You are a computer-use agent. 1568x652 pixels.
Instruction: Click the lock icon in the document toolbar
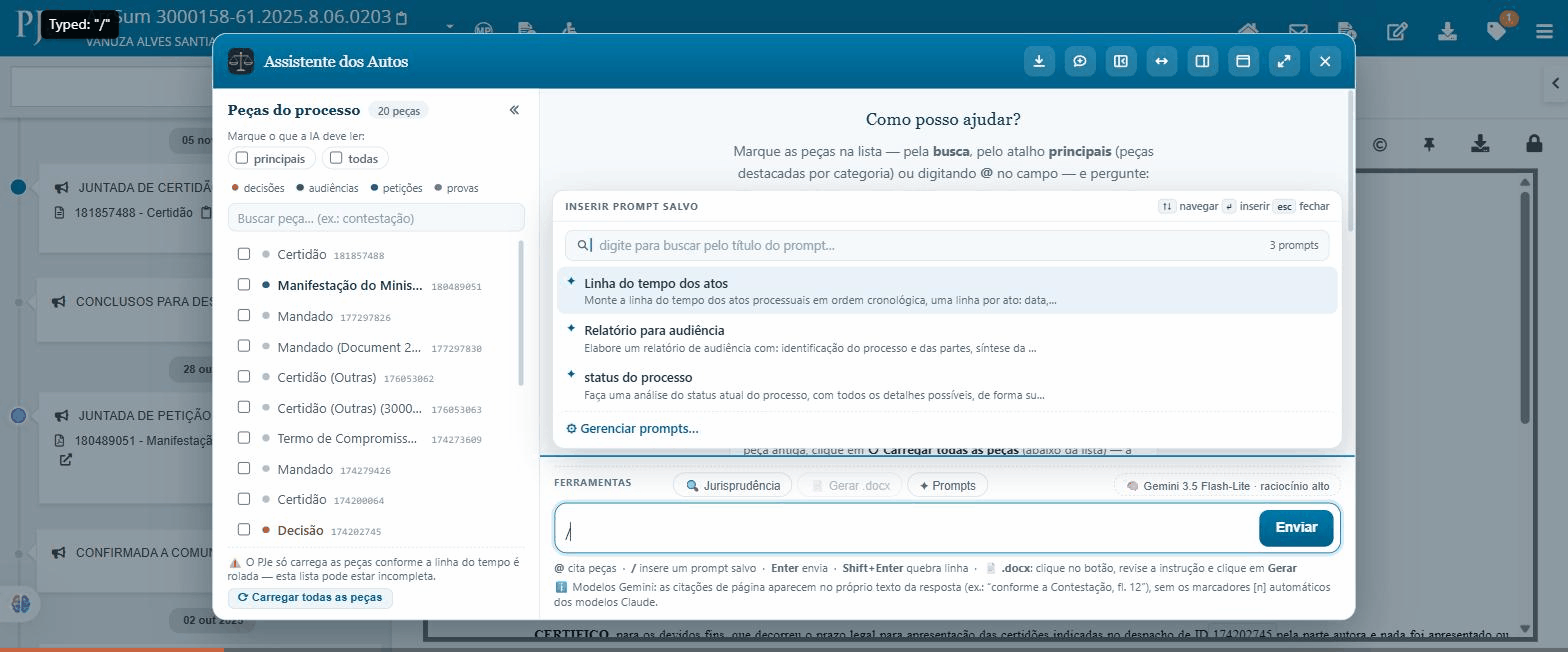coord(1534,144)
